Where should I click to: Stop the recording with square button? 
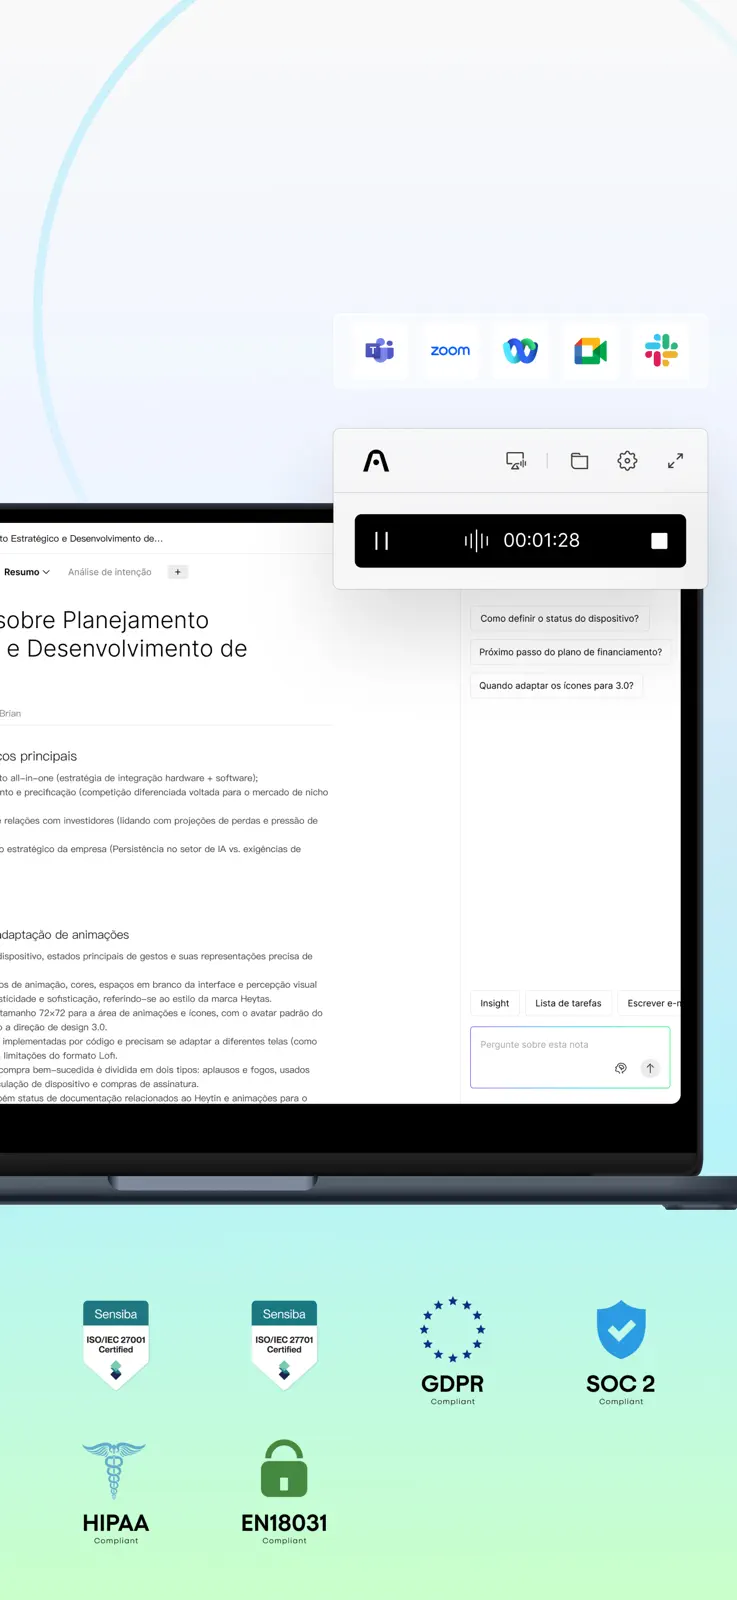[x=659, y=541]
